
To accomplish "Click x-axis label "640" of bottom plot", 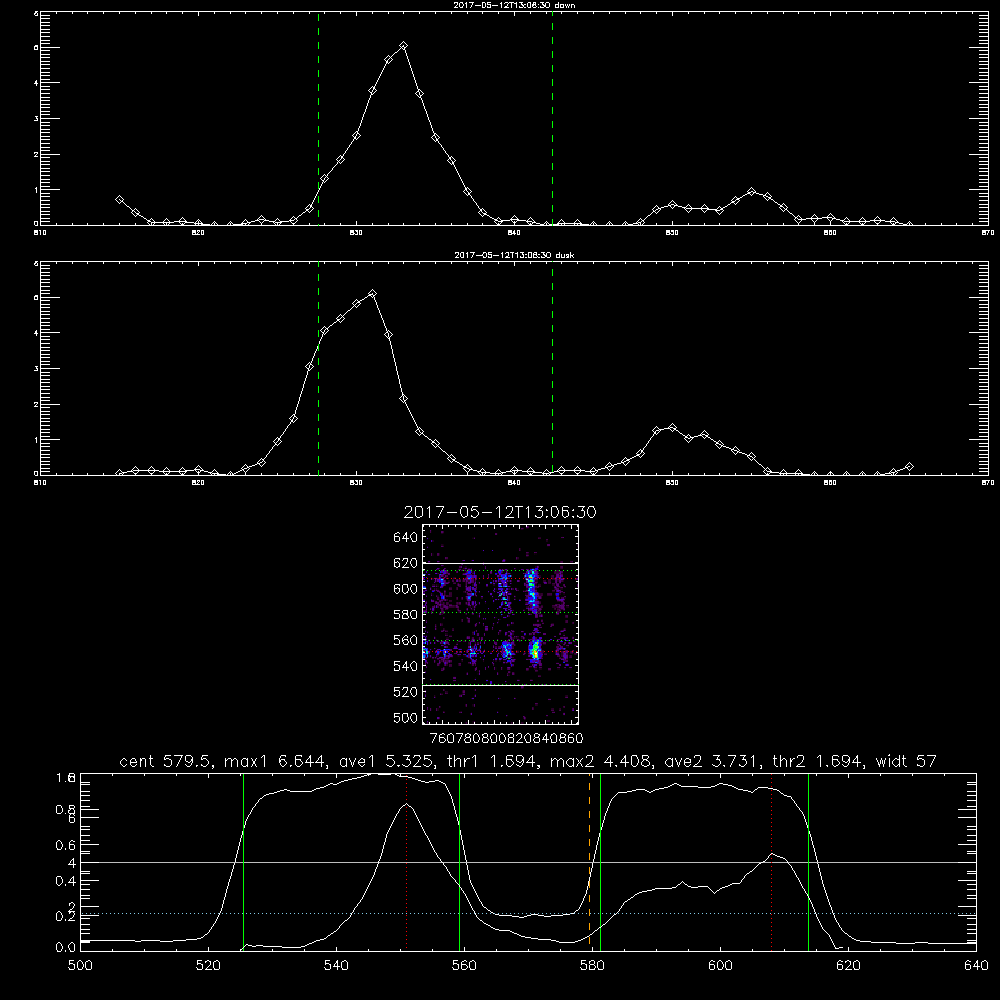I will click(976, 966).
